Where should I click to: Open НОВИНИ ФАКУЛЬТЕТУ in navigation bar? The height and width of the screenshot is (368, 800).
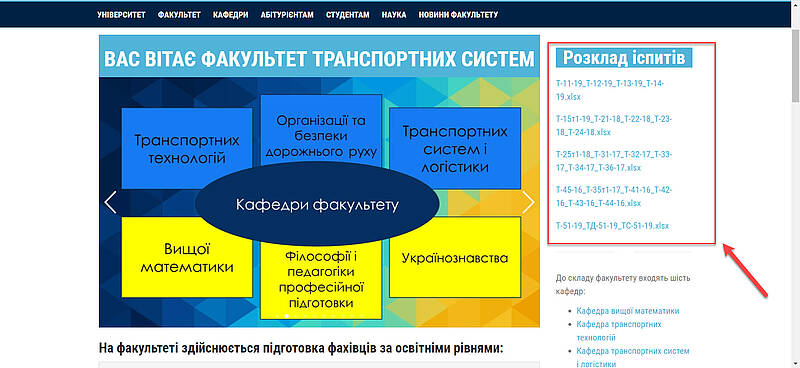click(458, 15)
